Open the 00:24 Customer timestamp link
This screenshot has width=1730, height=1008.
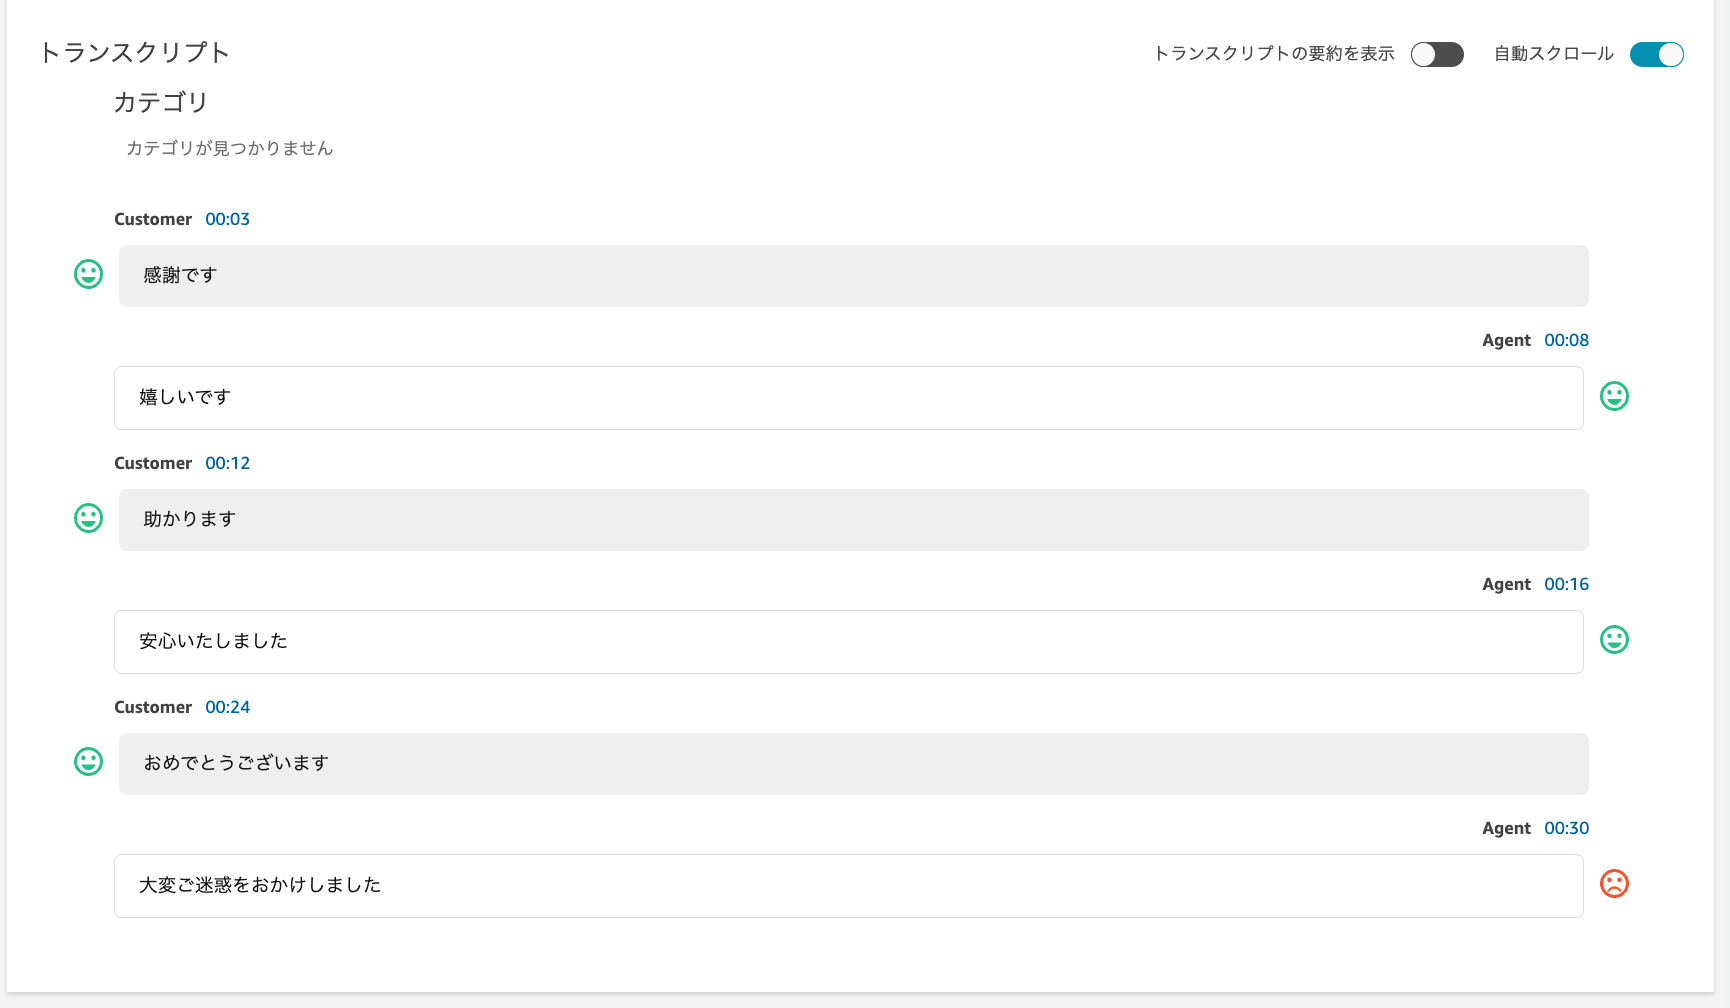[227, 706]
